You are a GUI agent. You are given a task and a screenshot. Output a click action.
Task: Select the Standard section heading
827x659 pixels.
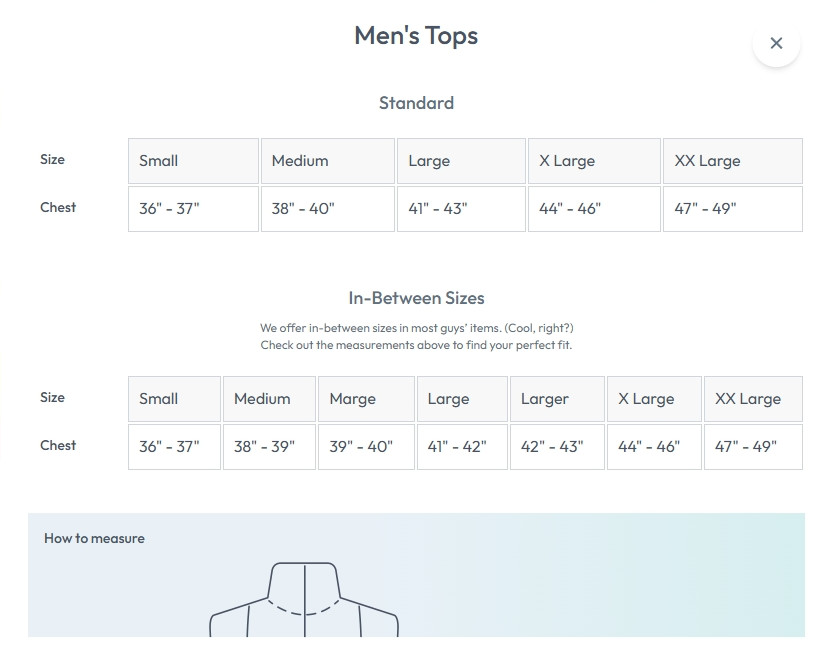(x=416, y=103)
